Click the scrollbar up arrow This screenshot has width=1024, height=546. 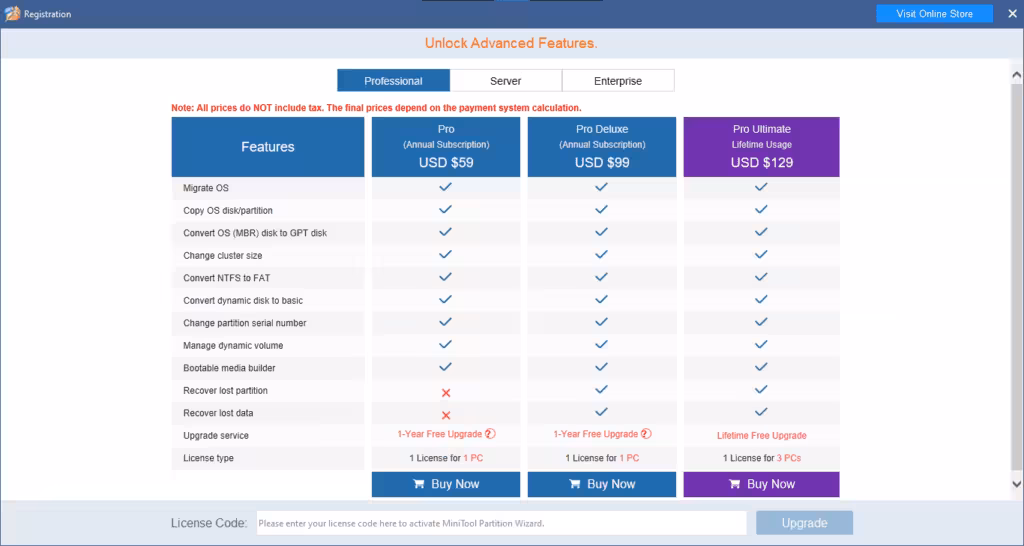click(x=1017, y=75)
